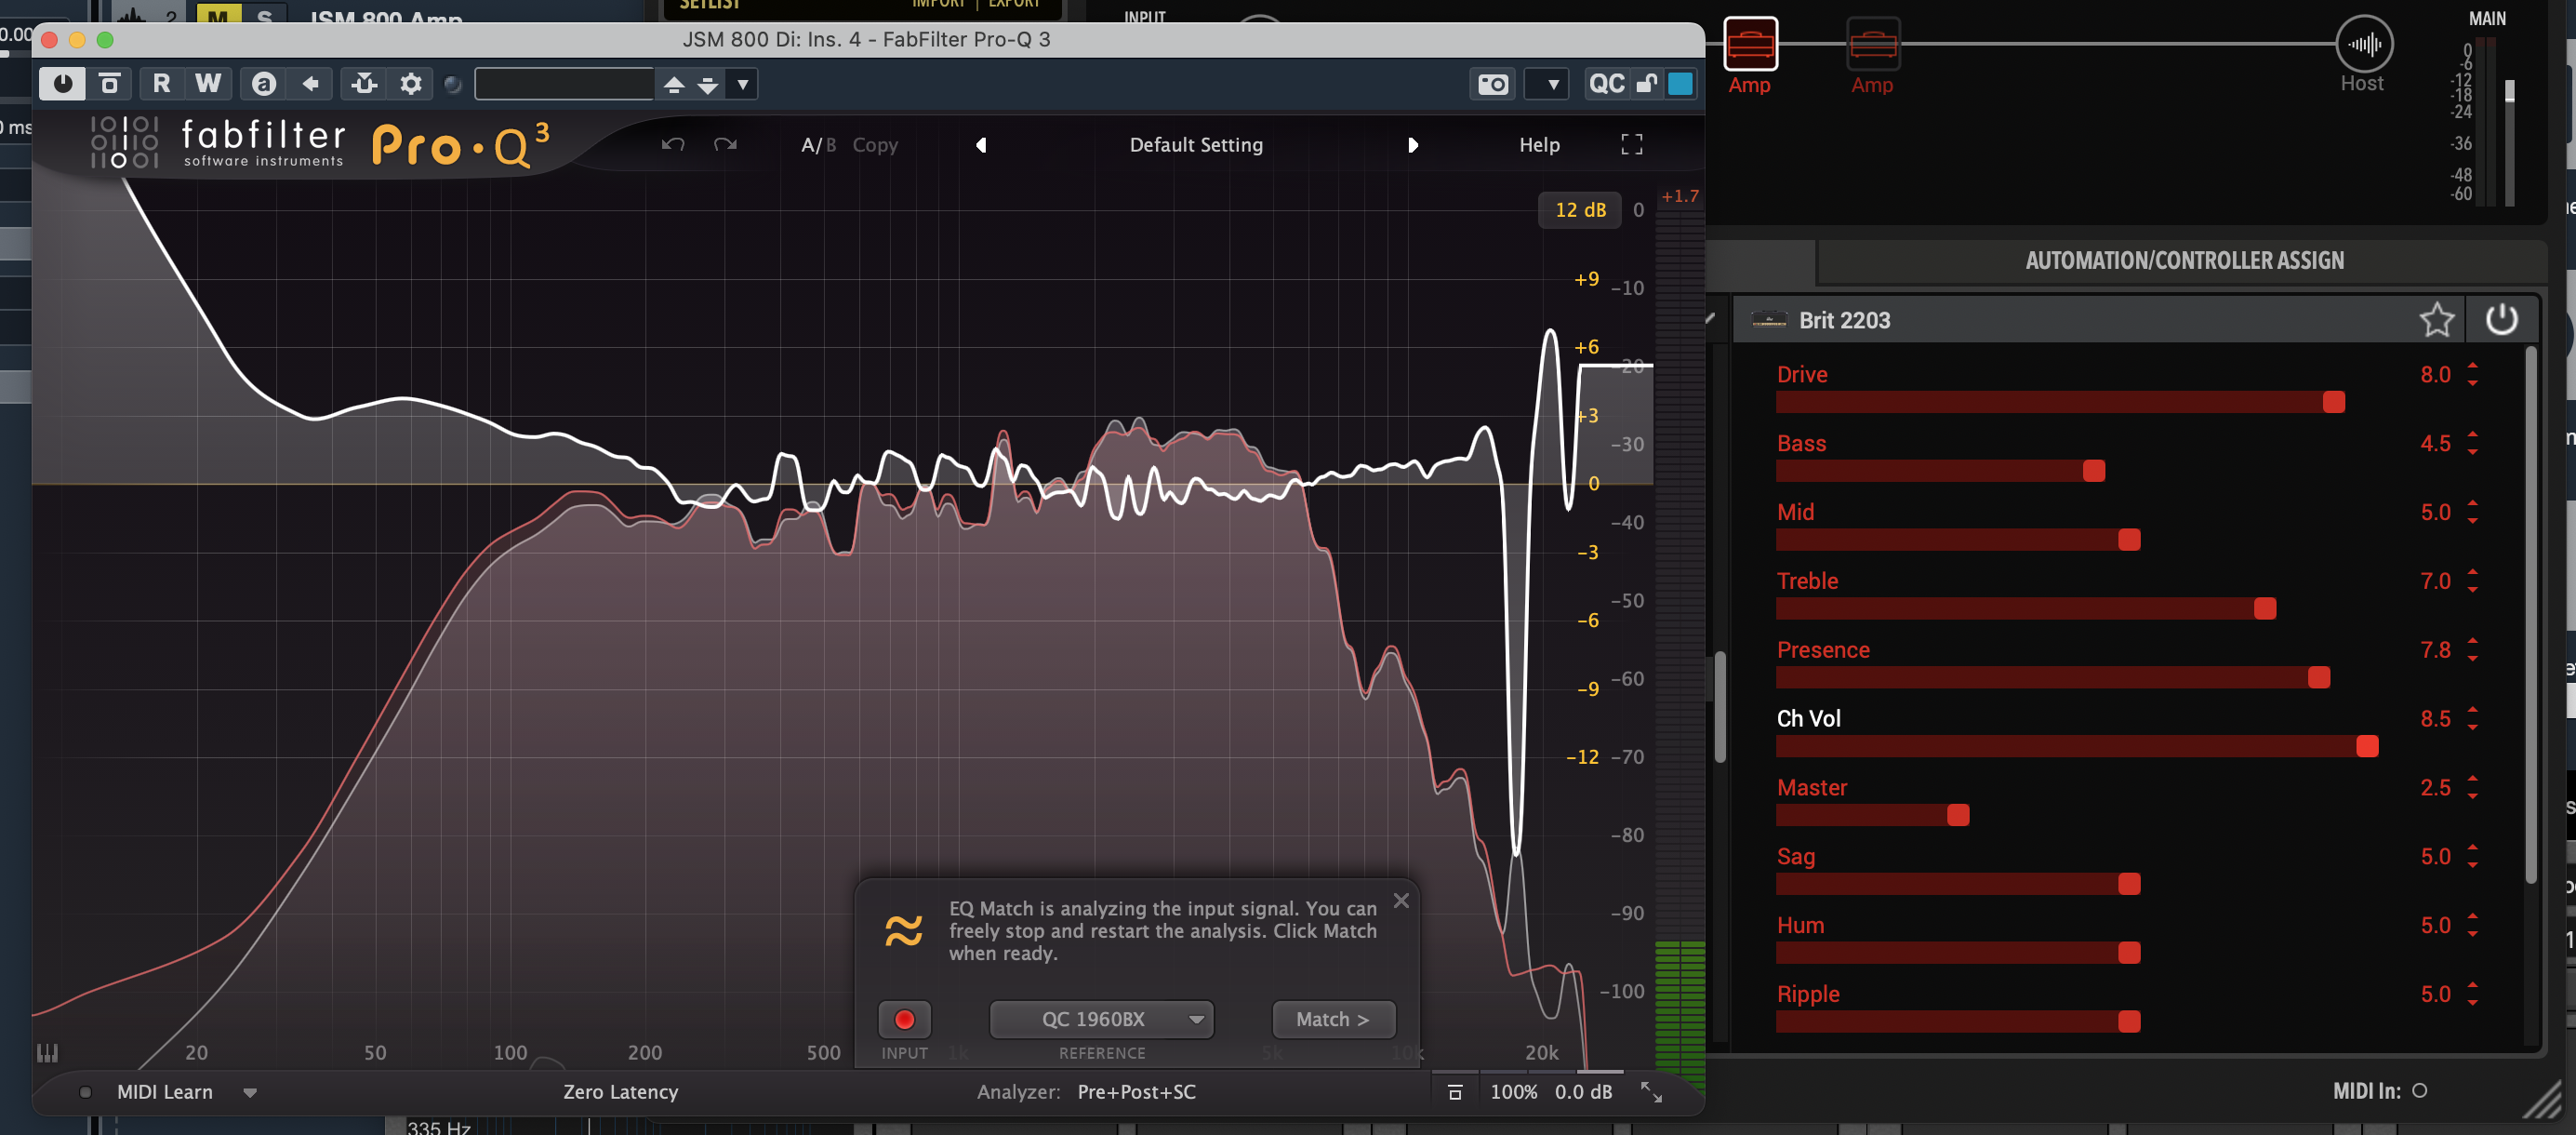The height and width of the screenshot is (1135, 2576).
Task: Adjust the Drive slider handle
Action: [2333, 402]
